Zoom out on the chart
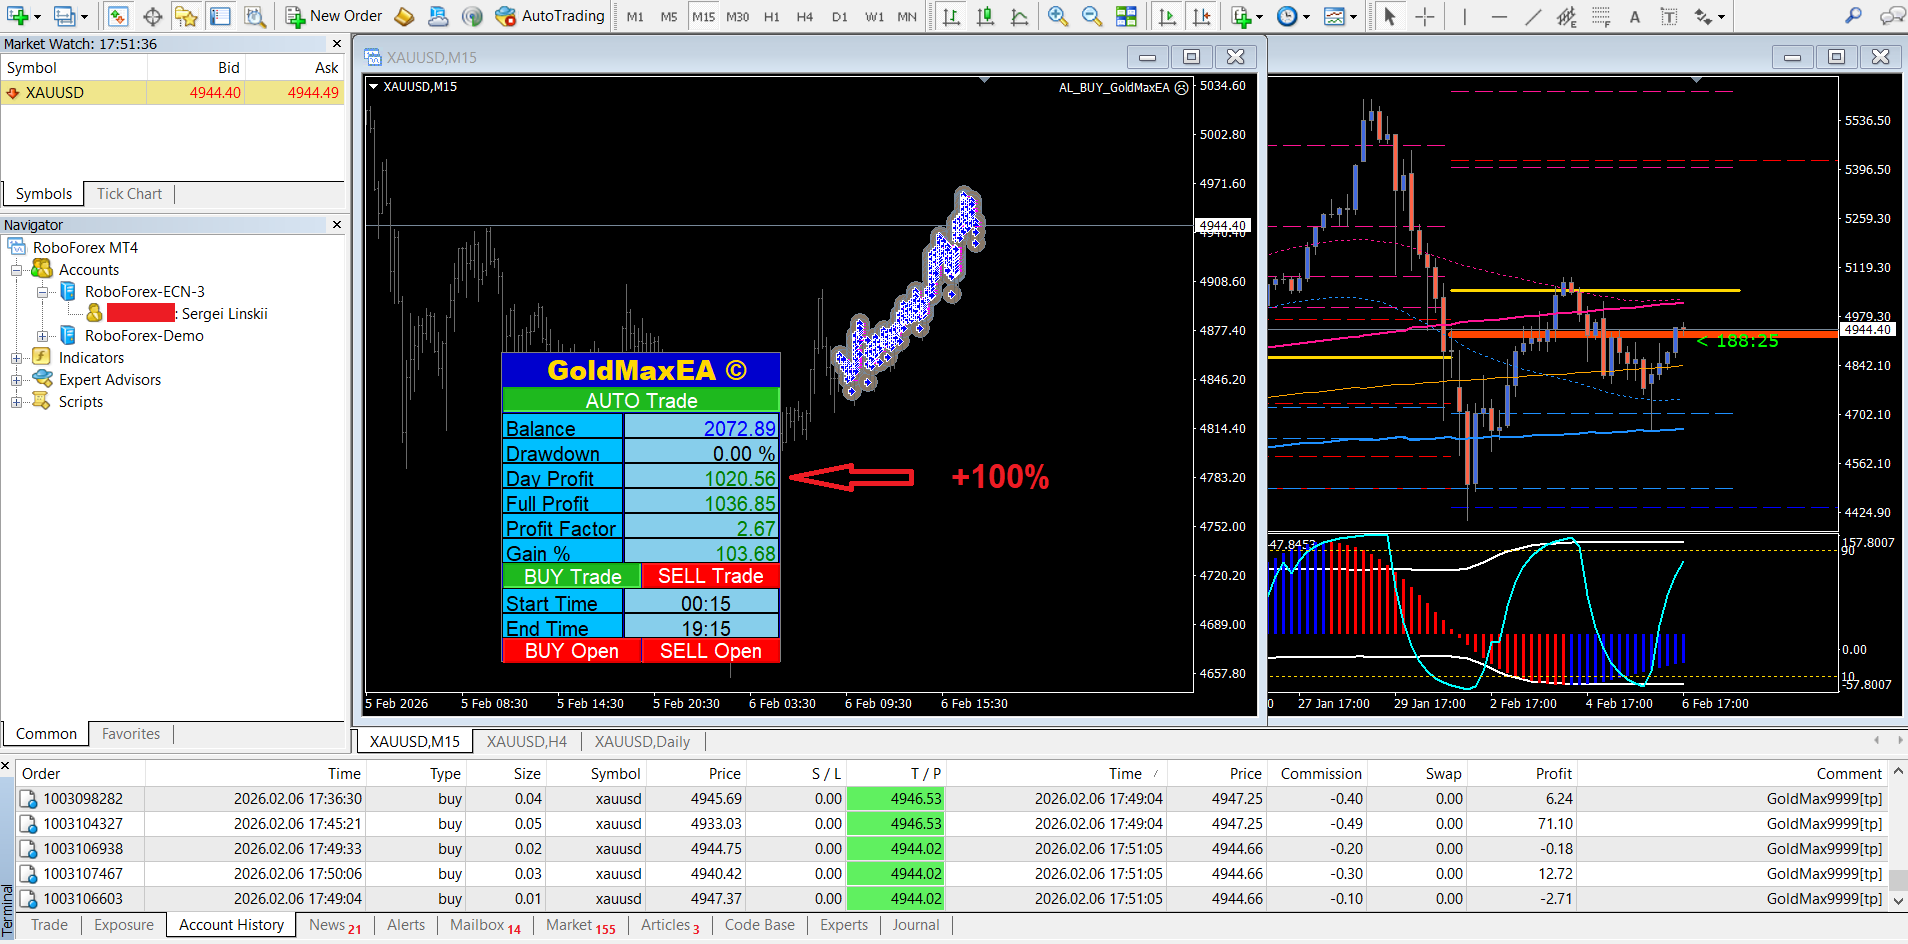The image size is (1908, 944). (1092, 16)
